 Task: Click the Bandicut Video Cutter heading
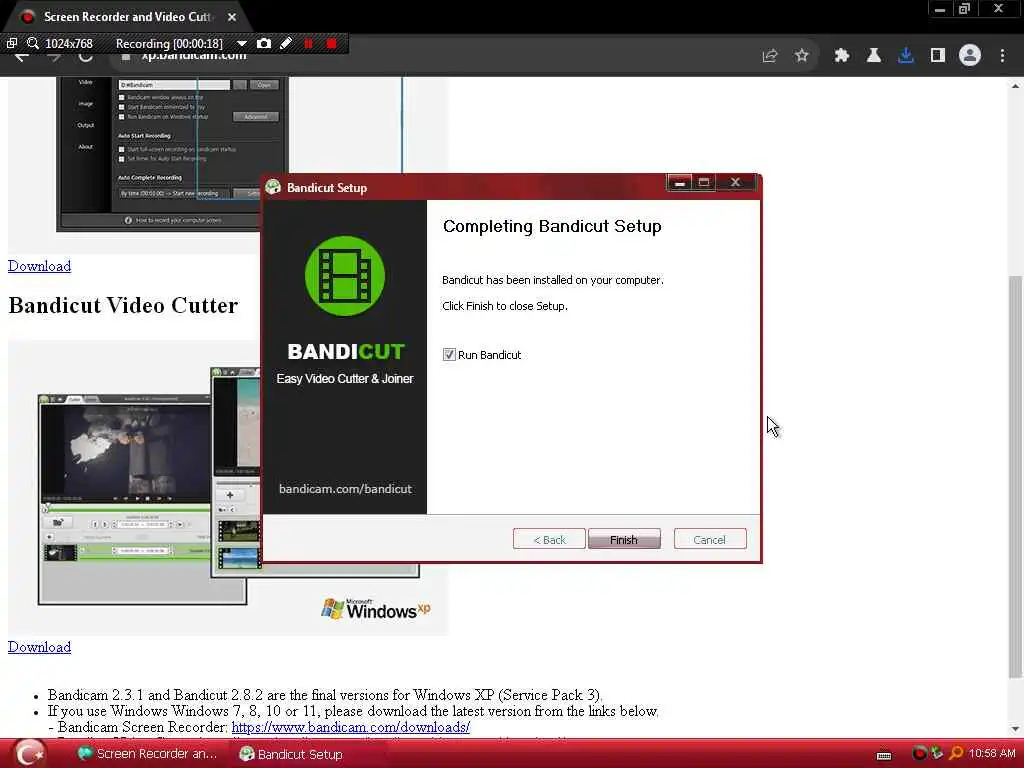(123, 305)
